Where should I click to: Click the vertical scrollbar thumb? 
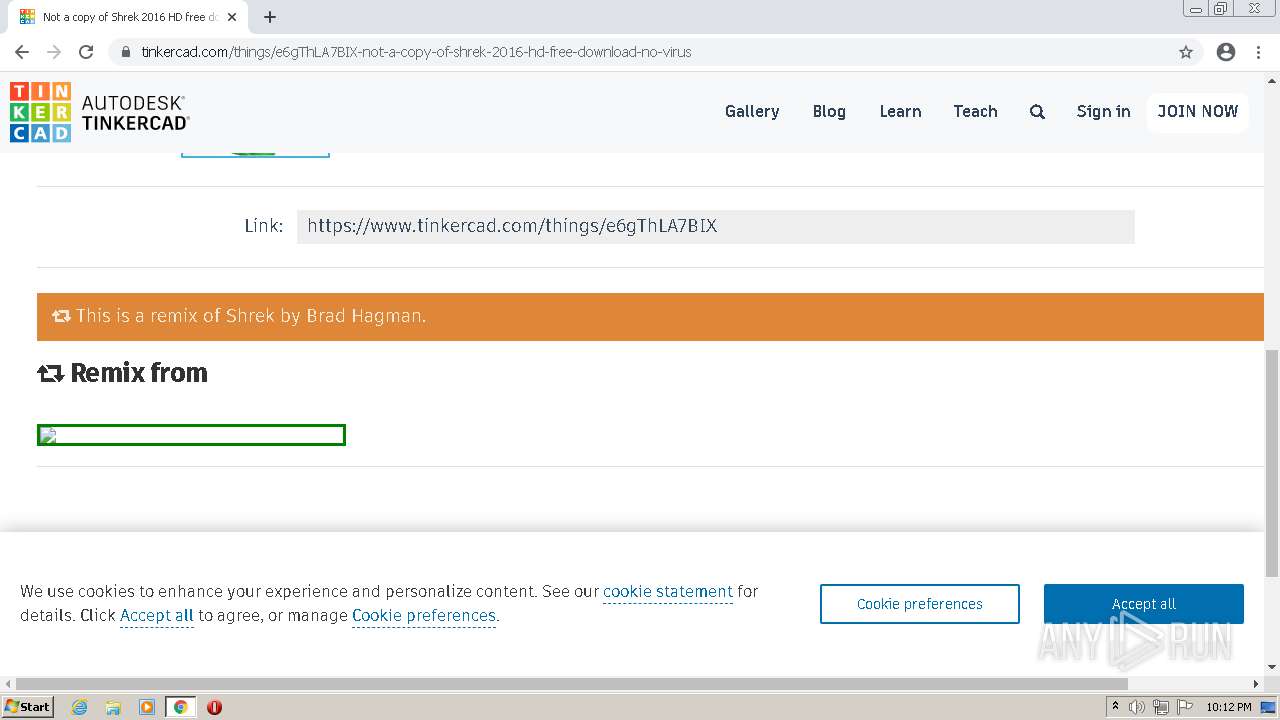coord(1272,464)
